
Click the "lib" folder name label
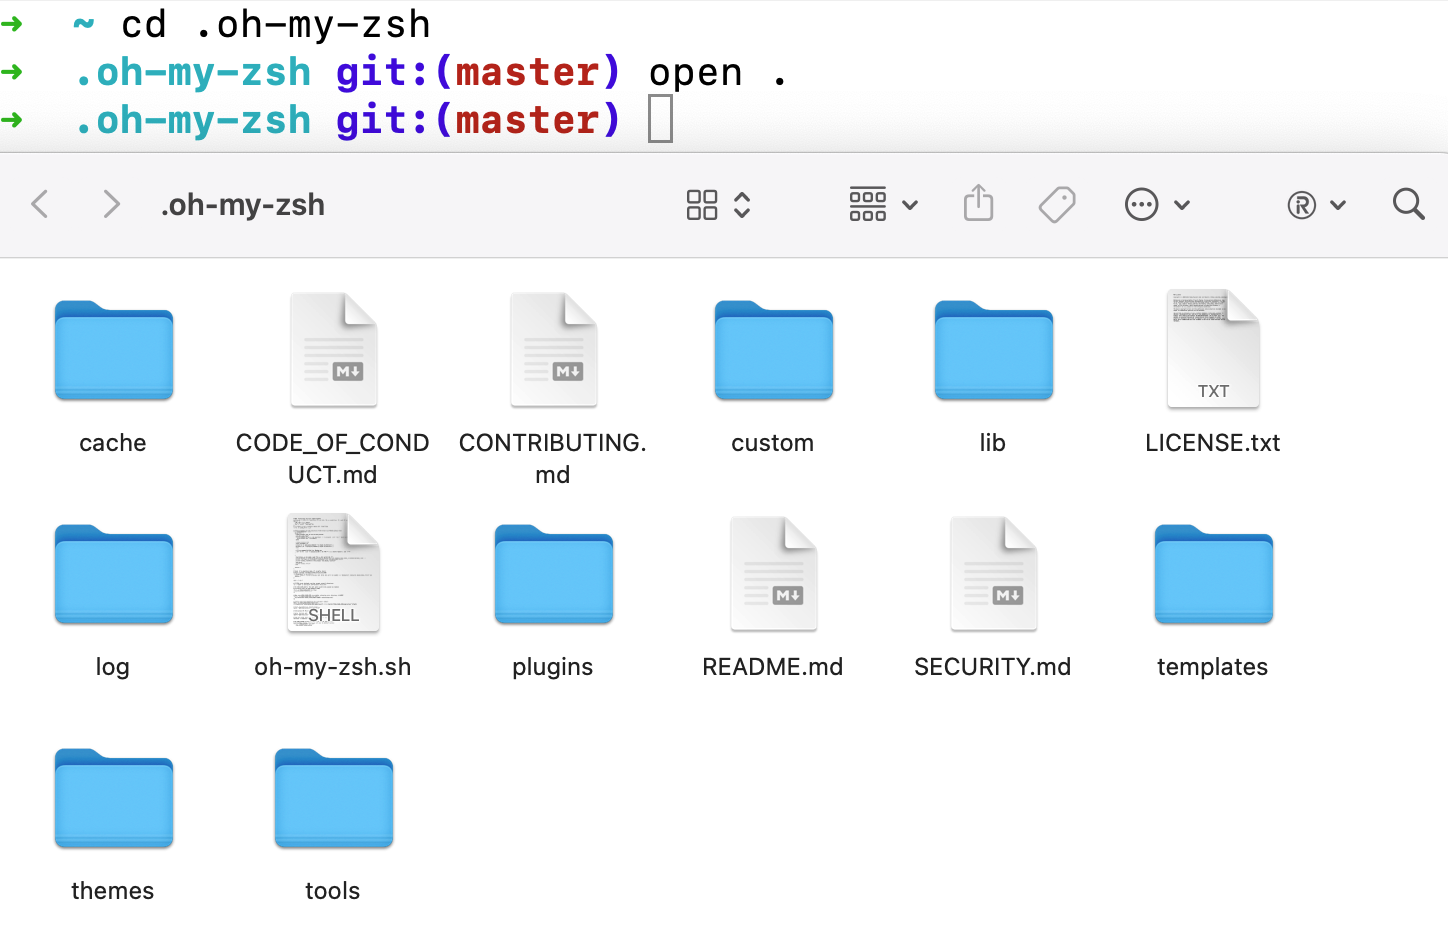pos(993,443)
